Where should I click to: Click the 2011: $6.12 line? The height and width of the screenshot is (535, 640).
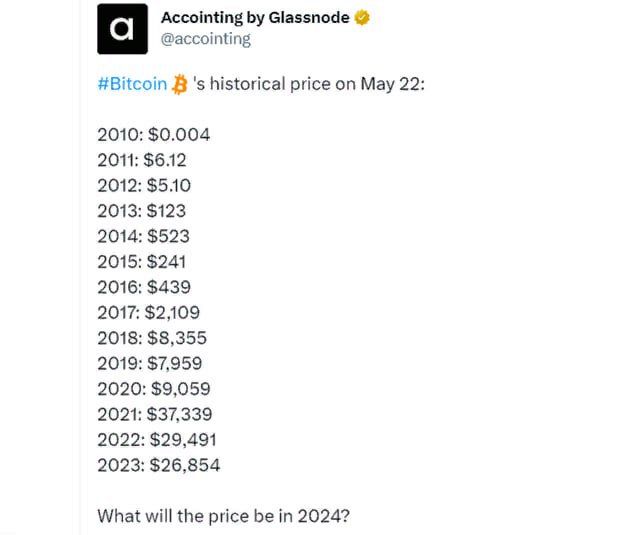tap(142, 160)
